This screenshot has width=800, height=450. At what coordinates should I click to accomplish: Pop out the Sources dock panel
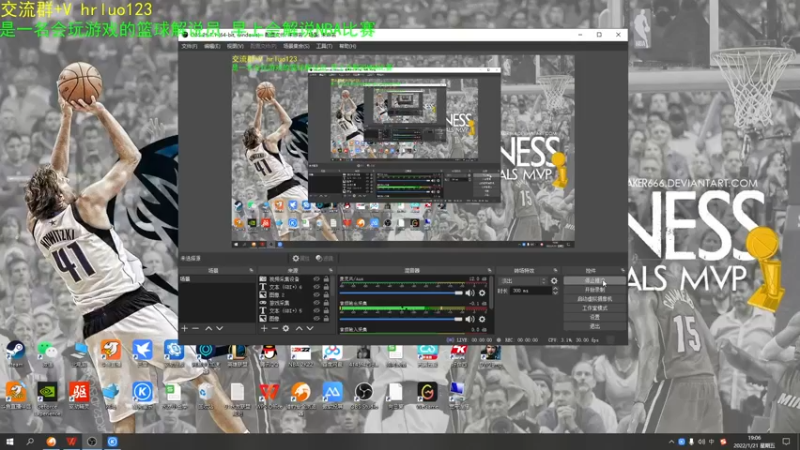(331, 270)
